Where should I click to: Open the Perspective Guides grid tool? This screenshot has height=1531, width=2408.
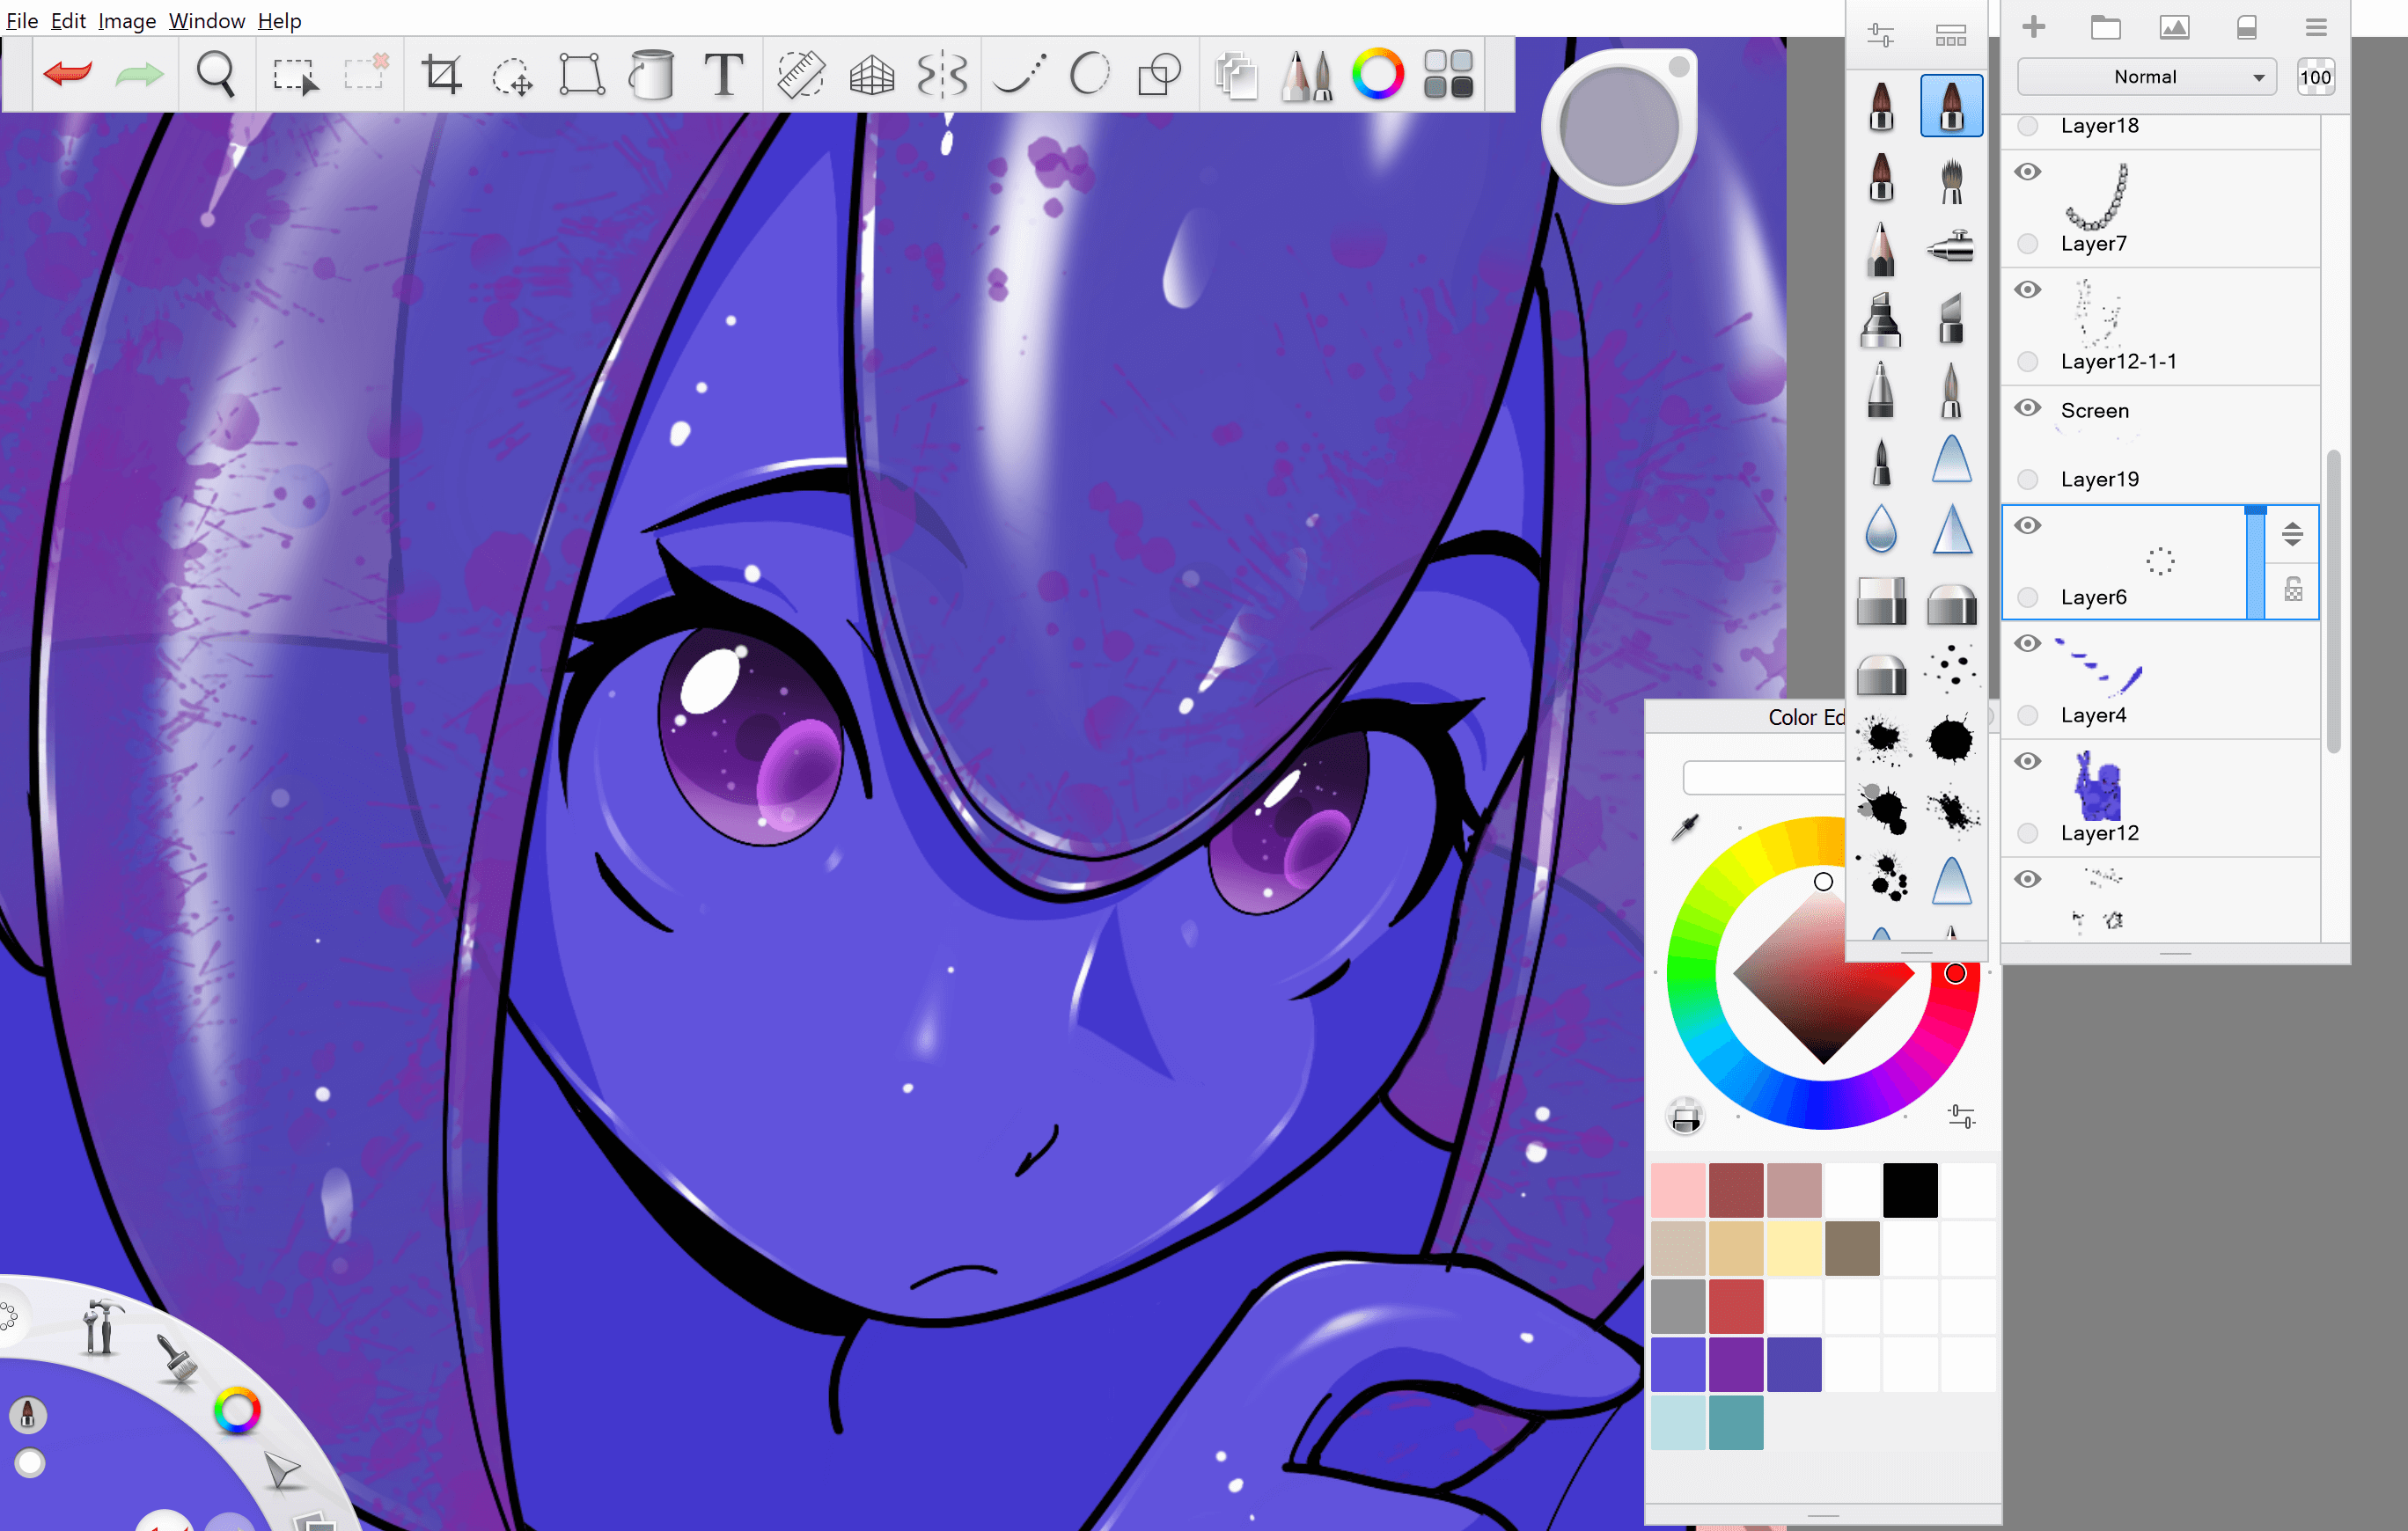point(871,74)
